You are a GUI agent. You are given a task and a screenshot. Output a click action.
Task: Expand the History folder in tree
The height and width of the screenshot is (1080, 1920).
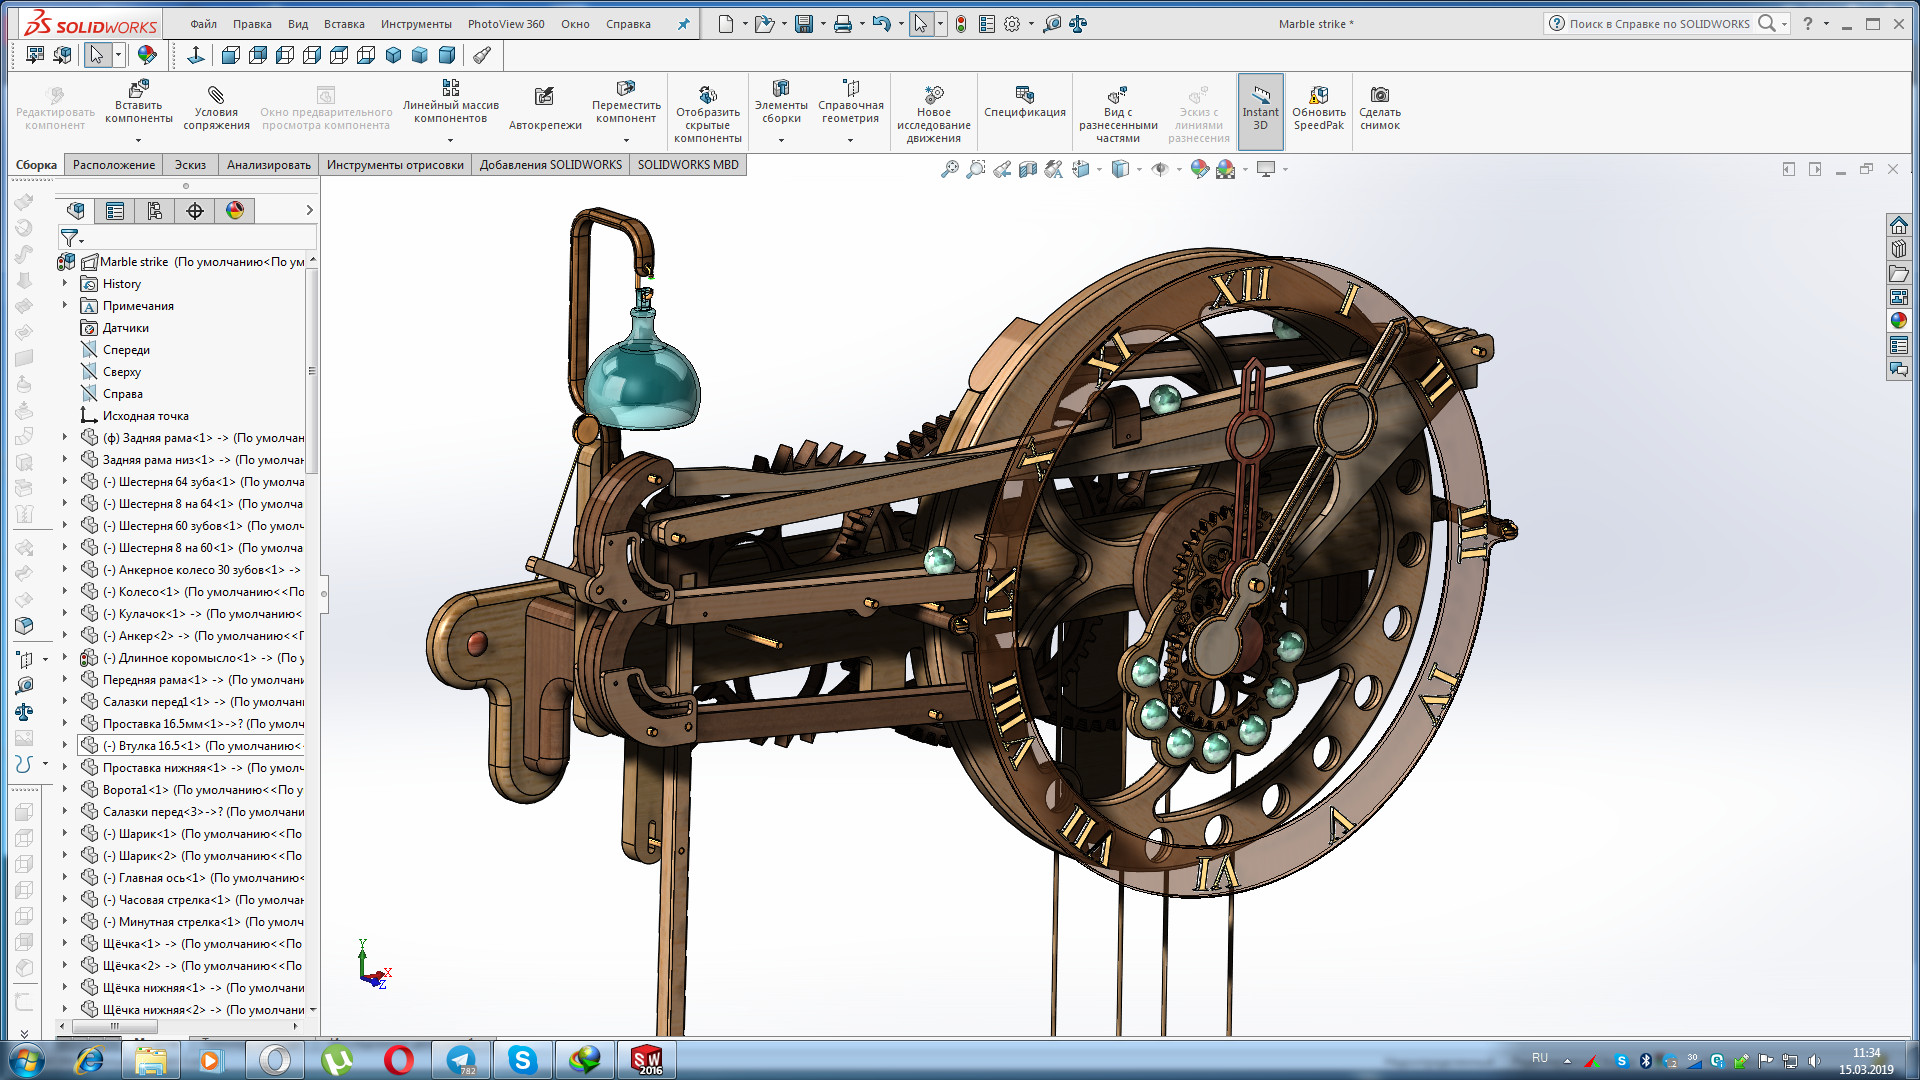point(66,284)
